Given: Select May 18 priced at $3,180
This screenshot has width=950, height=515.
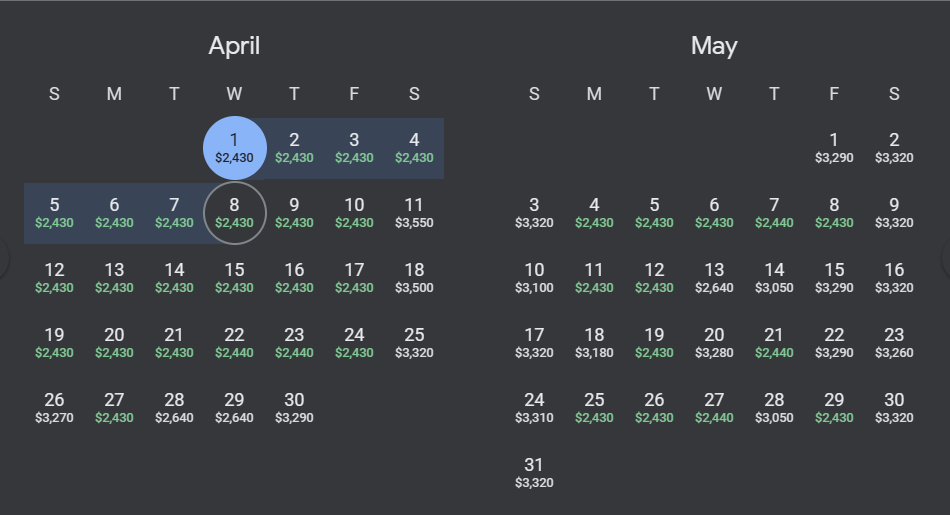Looking at the screenshot, I should pyautogui.click(x=594, y=343).
